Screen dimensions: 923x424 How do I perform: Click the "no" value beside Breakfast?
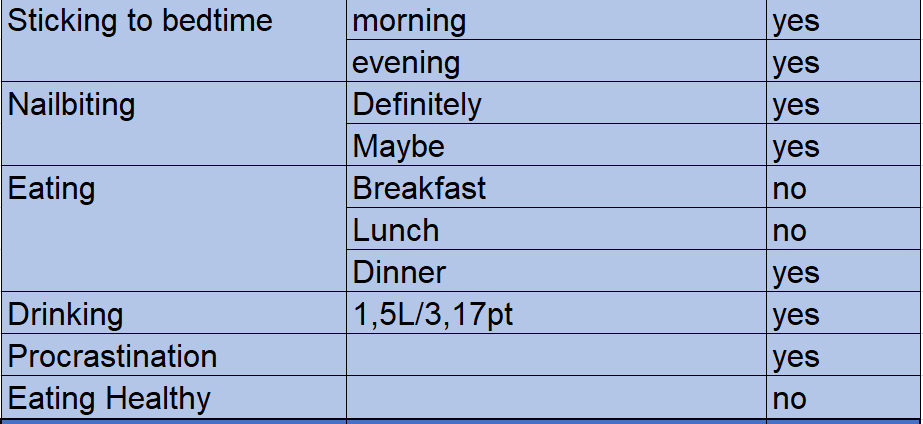pos(790,189)
